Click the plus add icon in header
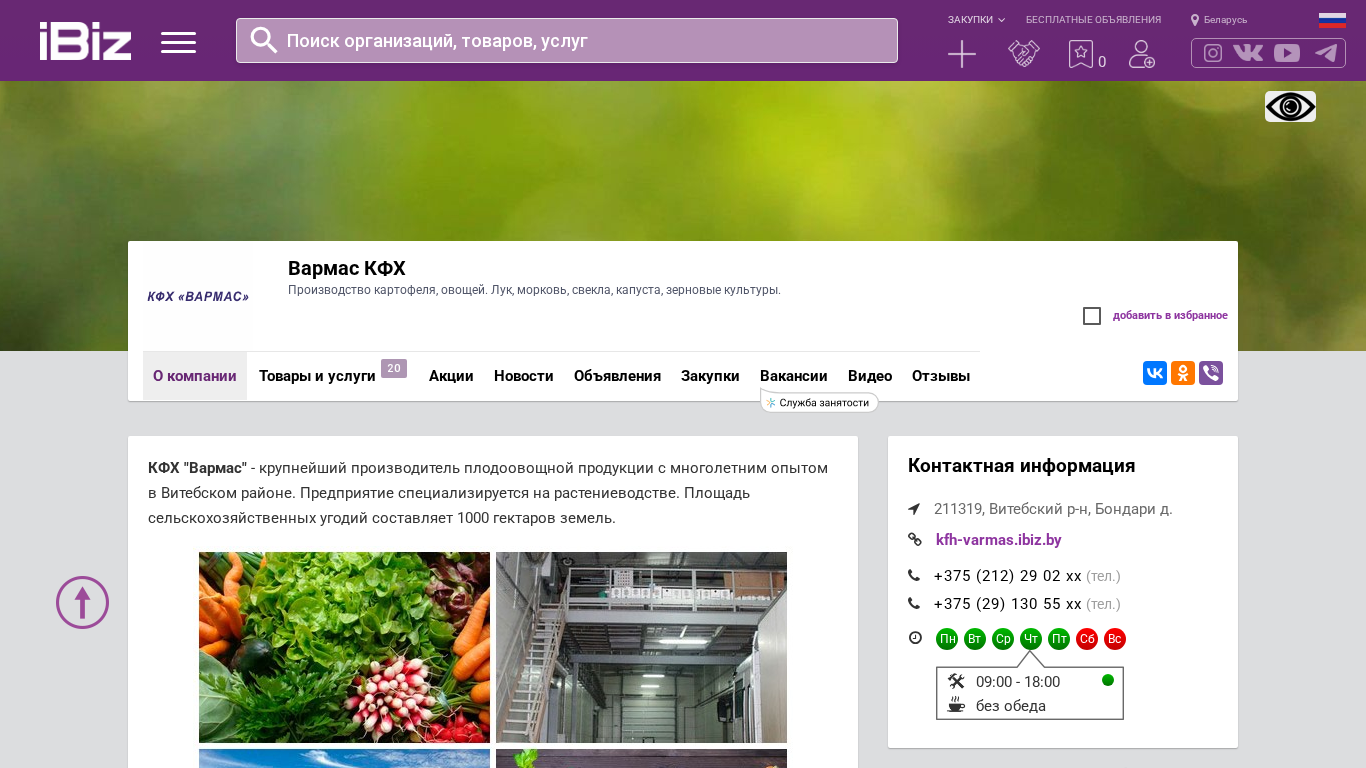 961,54
